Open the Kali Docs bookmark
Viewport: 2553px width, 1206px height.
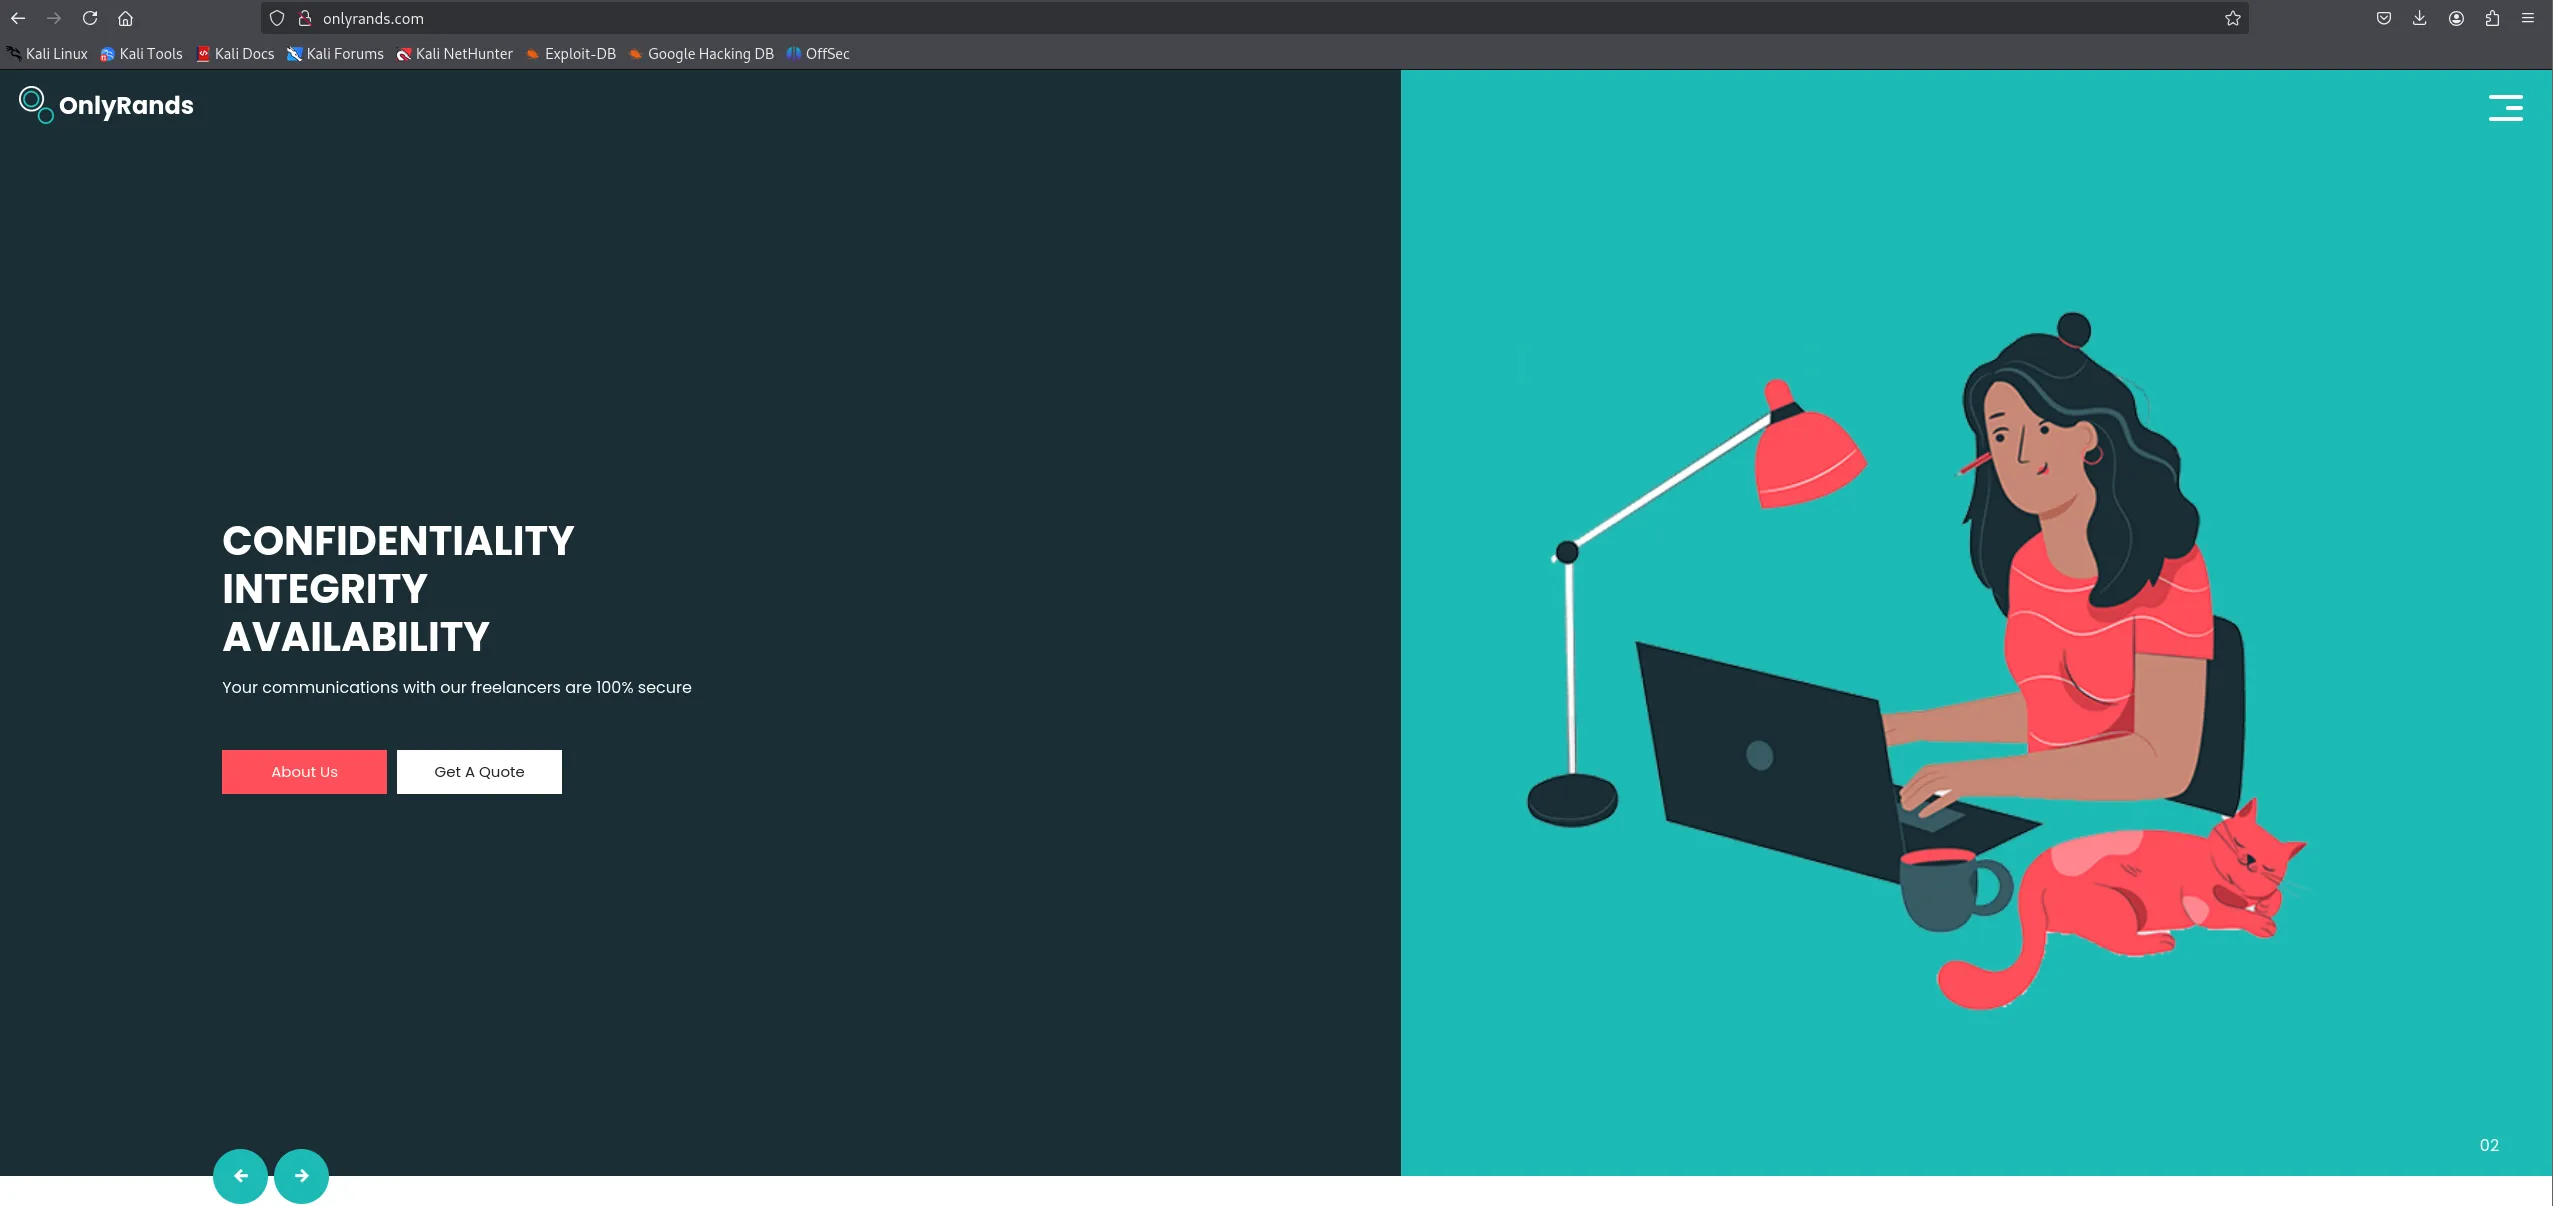point(235,54)
